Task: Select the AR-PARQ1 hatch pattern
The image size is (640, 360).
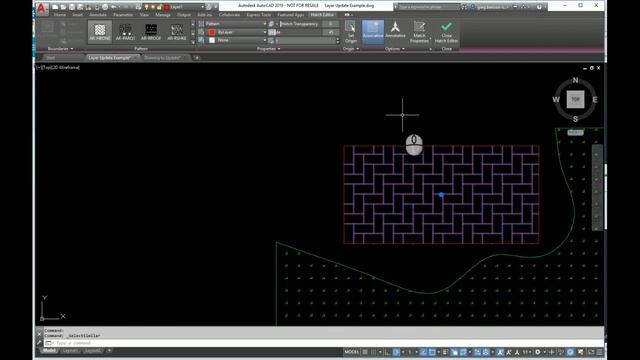Action: pyautogui.click(x=125, y=31)
